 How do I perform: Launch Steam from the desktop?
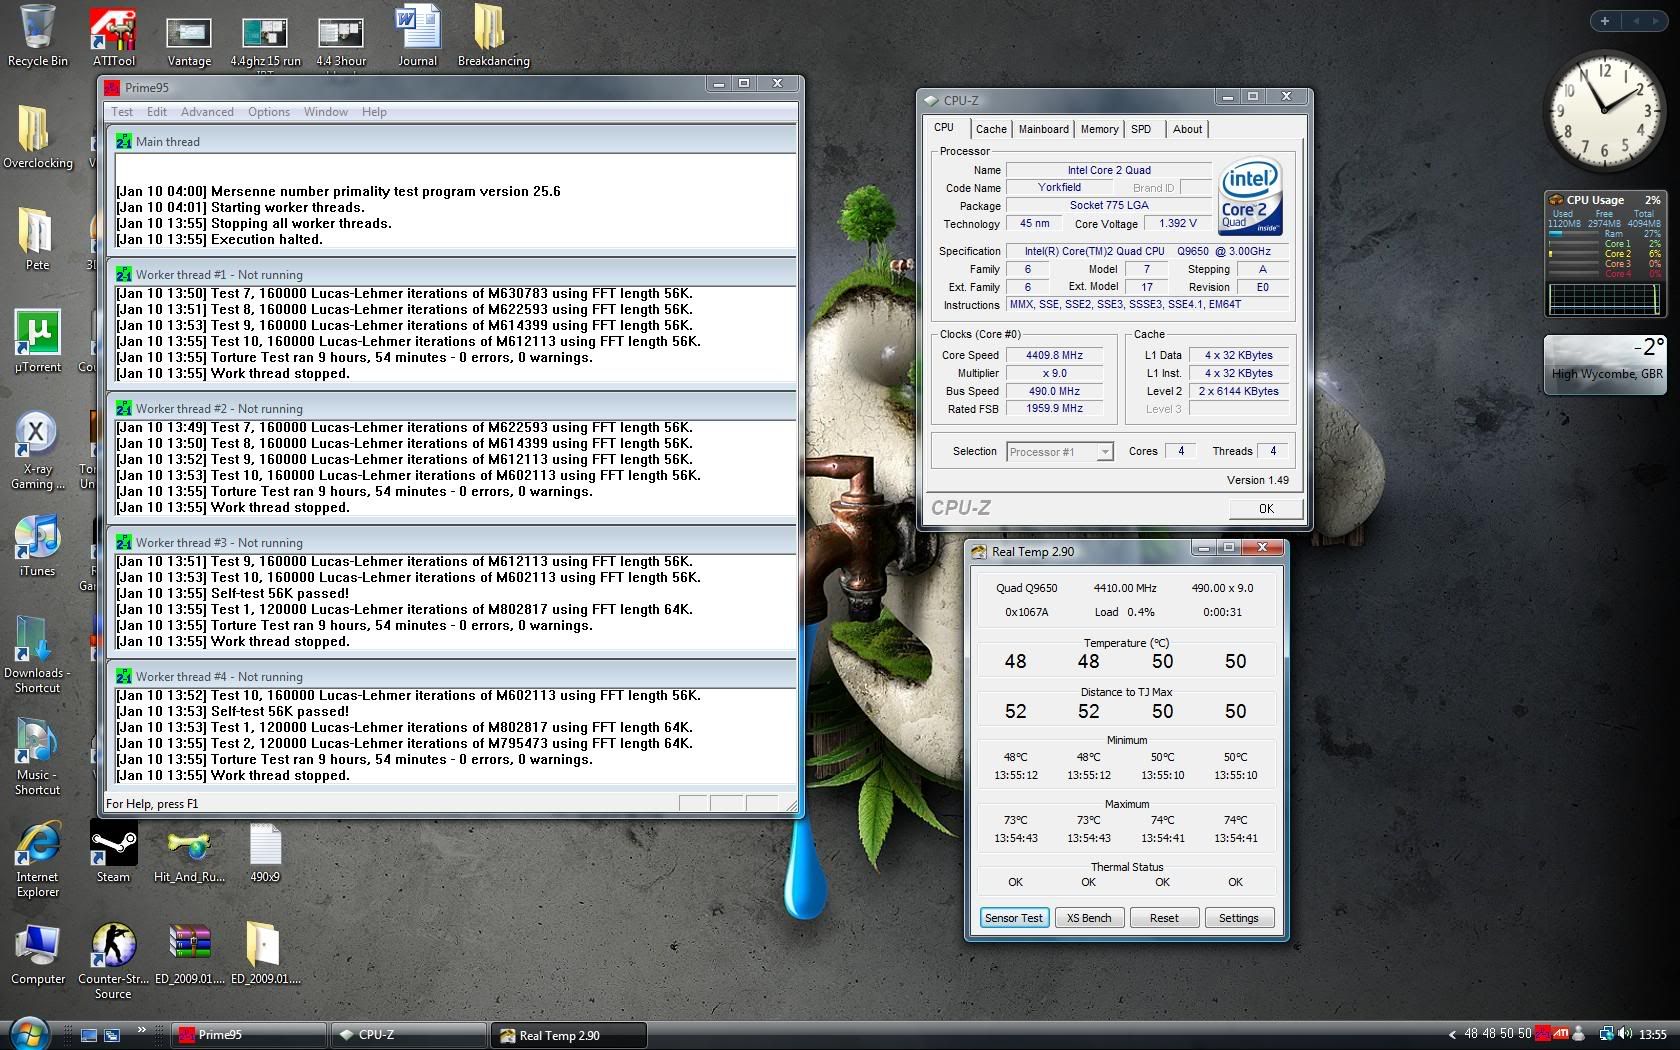(x=113, y=853)
